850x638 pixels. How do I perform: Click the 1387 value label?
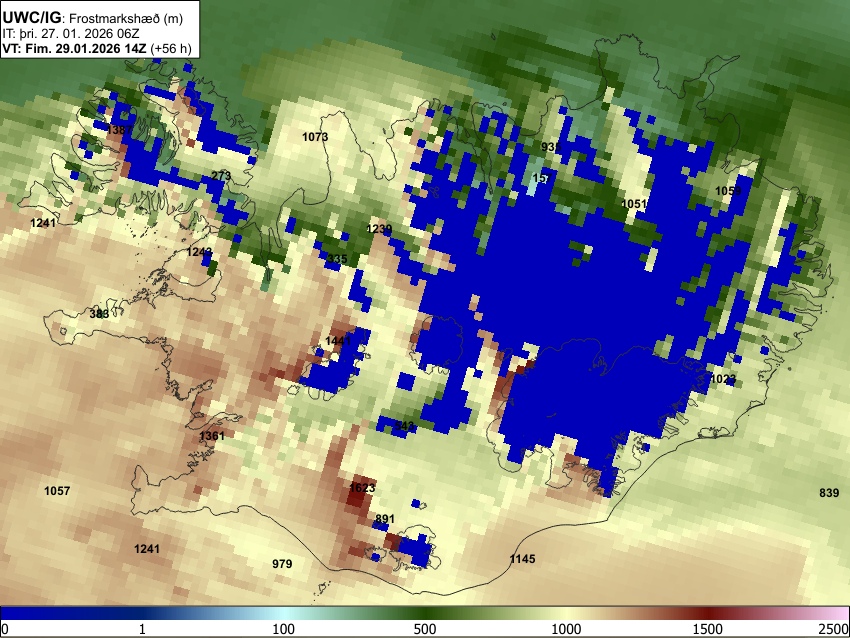point(119,130)
